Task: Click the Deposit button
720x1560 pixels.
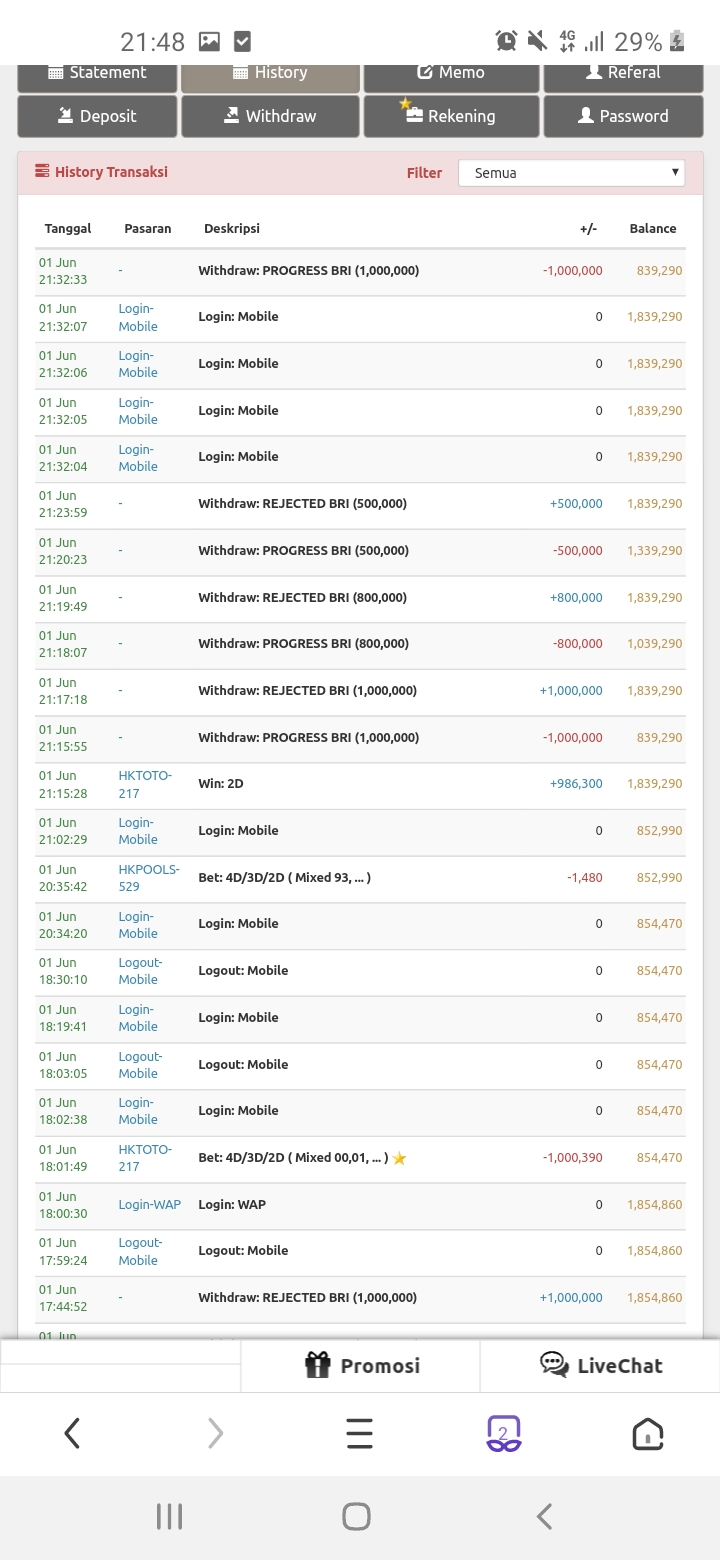Action: click(97, 116)
